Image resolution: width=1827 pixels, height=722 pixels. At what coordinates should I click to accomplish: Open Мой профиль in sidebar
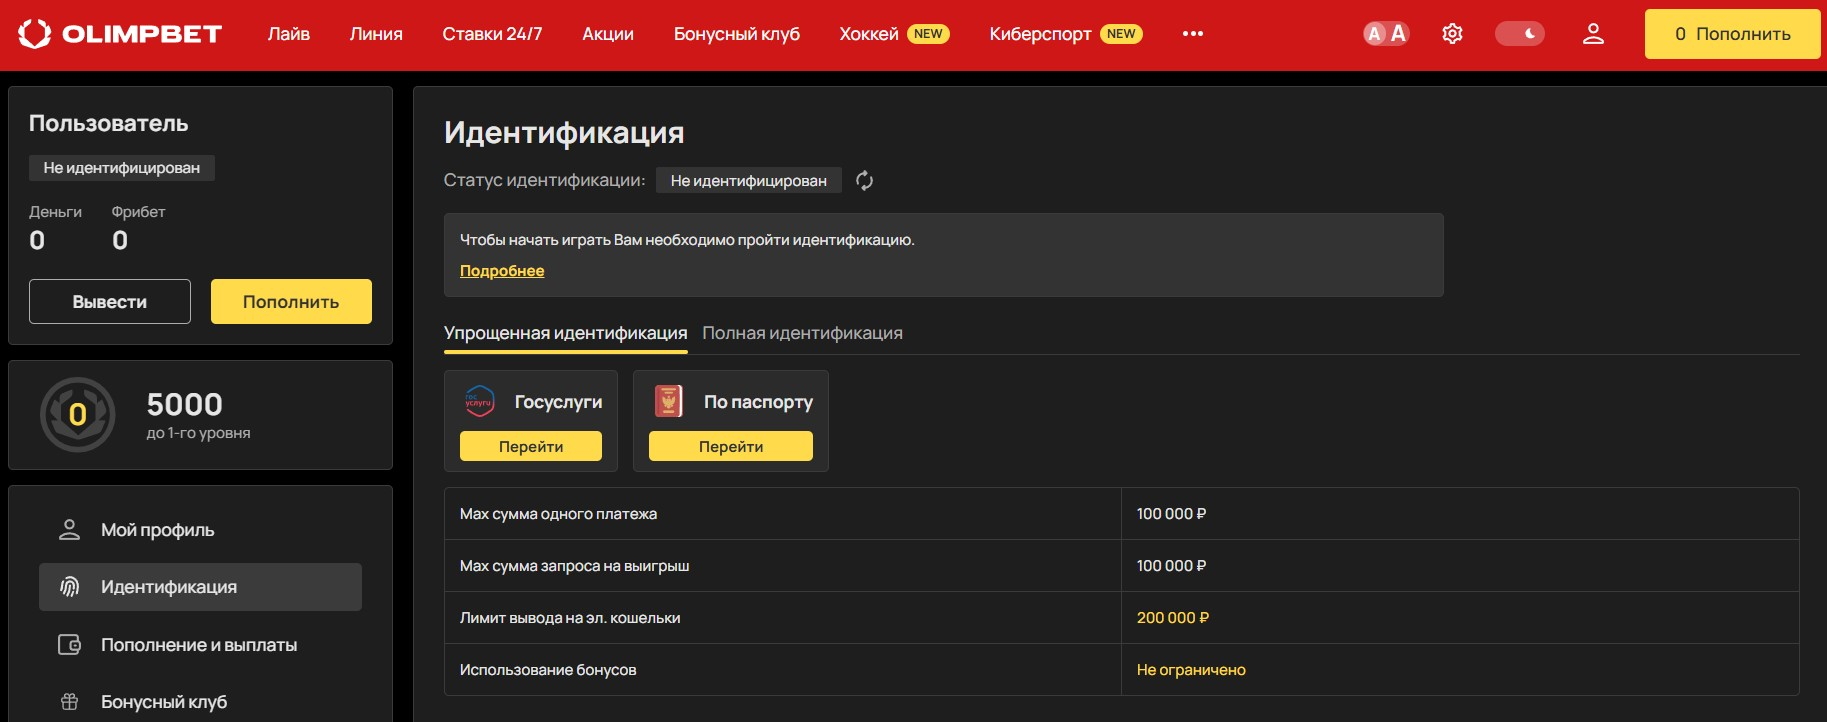200,530
